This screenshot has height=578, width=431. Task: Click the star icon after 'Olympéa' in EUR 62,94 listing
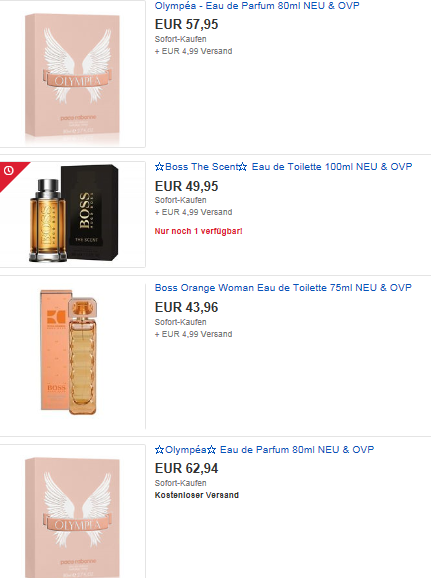pyautogui.click(x=211, y=450)
